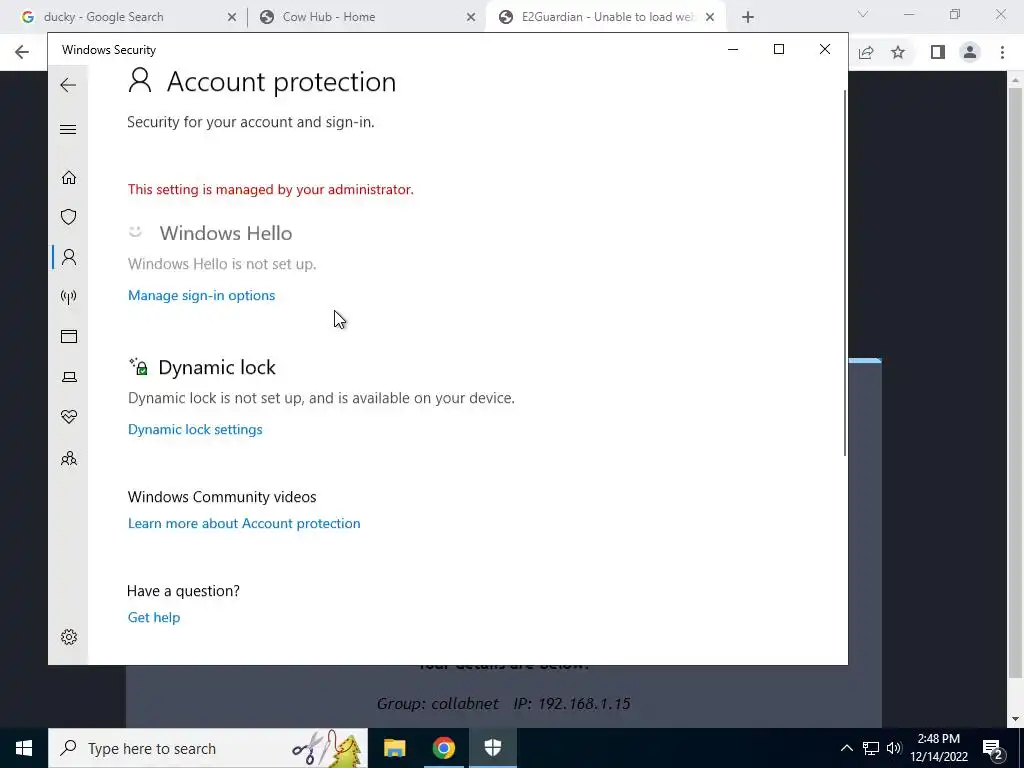Open the notification center icon
The image size is (1024, 768).
click(x=992, y=748)
